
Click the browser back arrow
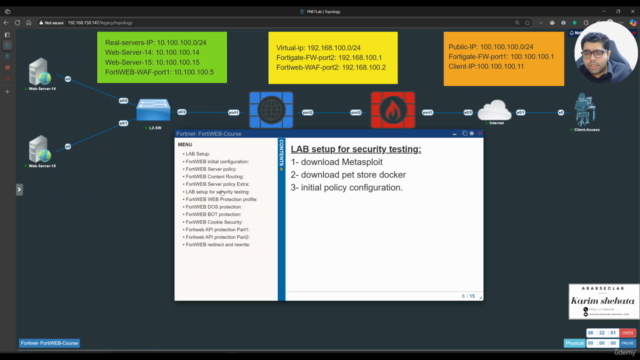[6, 23]
